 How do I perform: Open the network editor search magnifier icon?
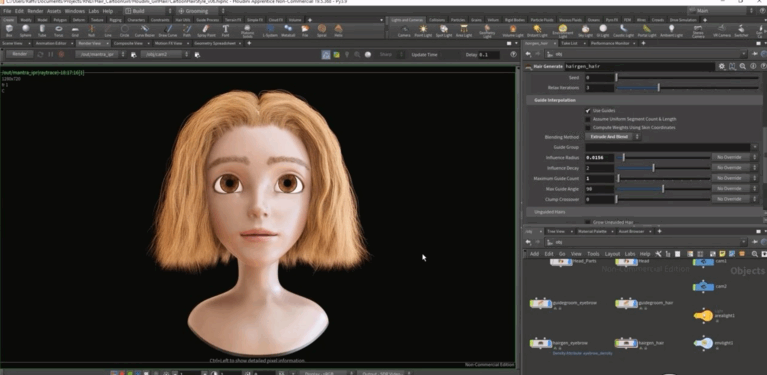[x=755, y=254]
